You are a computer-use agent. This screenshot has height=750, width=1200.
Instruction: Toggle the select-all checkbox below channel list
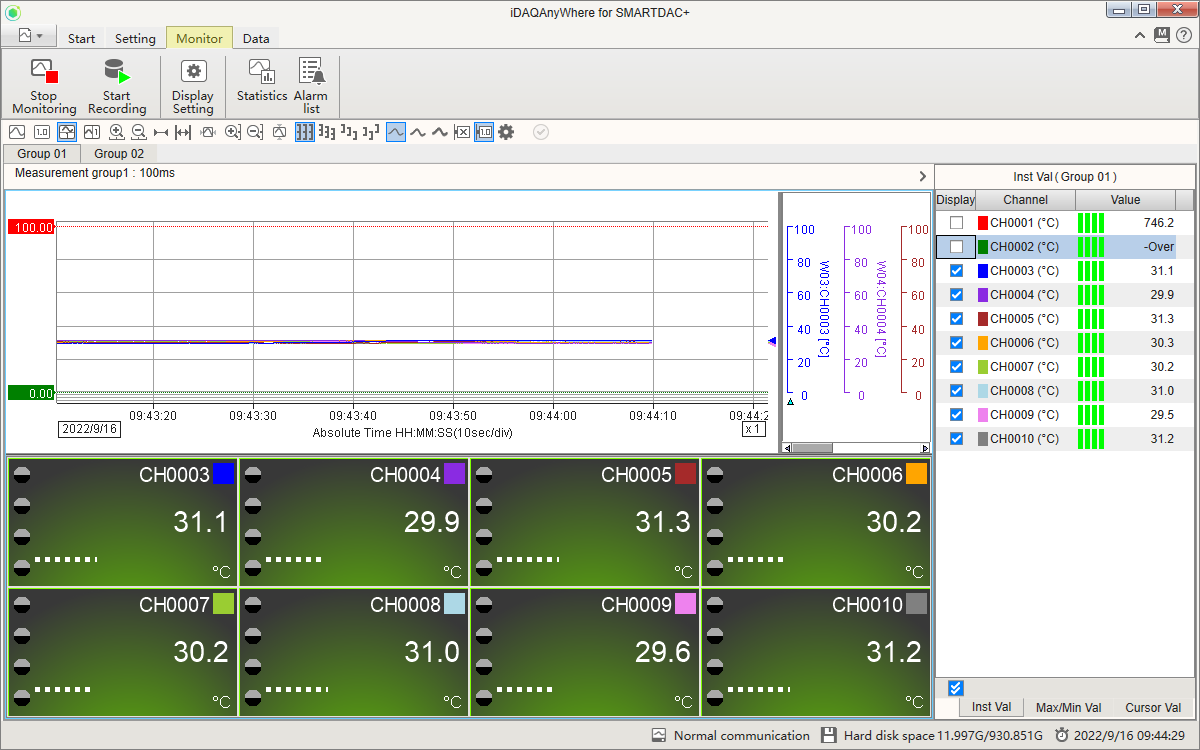tap(955, 688)
